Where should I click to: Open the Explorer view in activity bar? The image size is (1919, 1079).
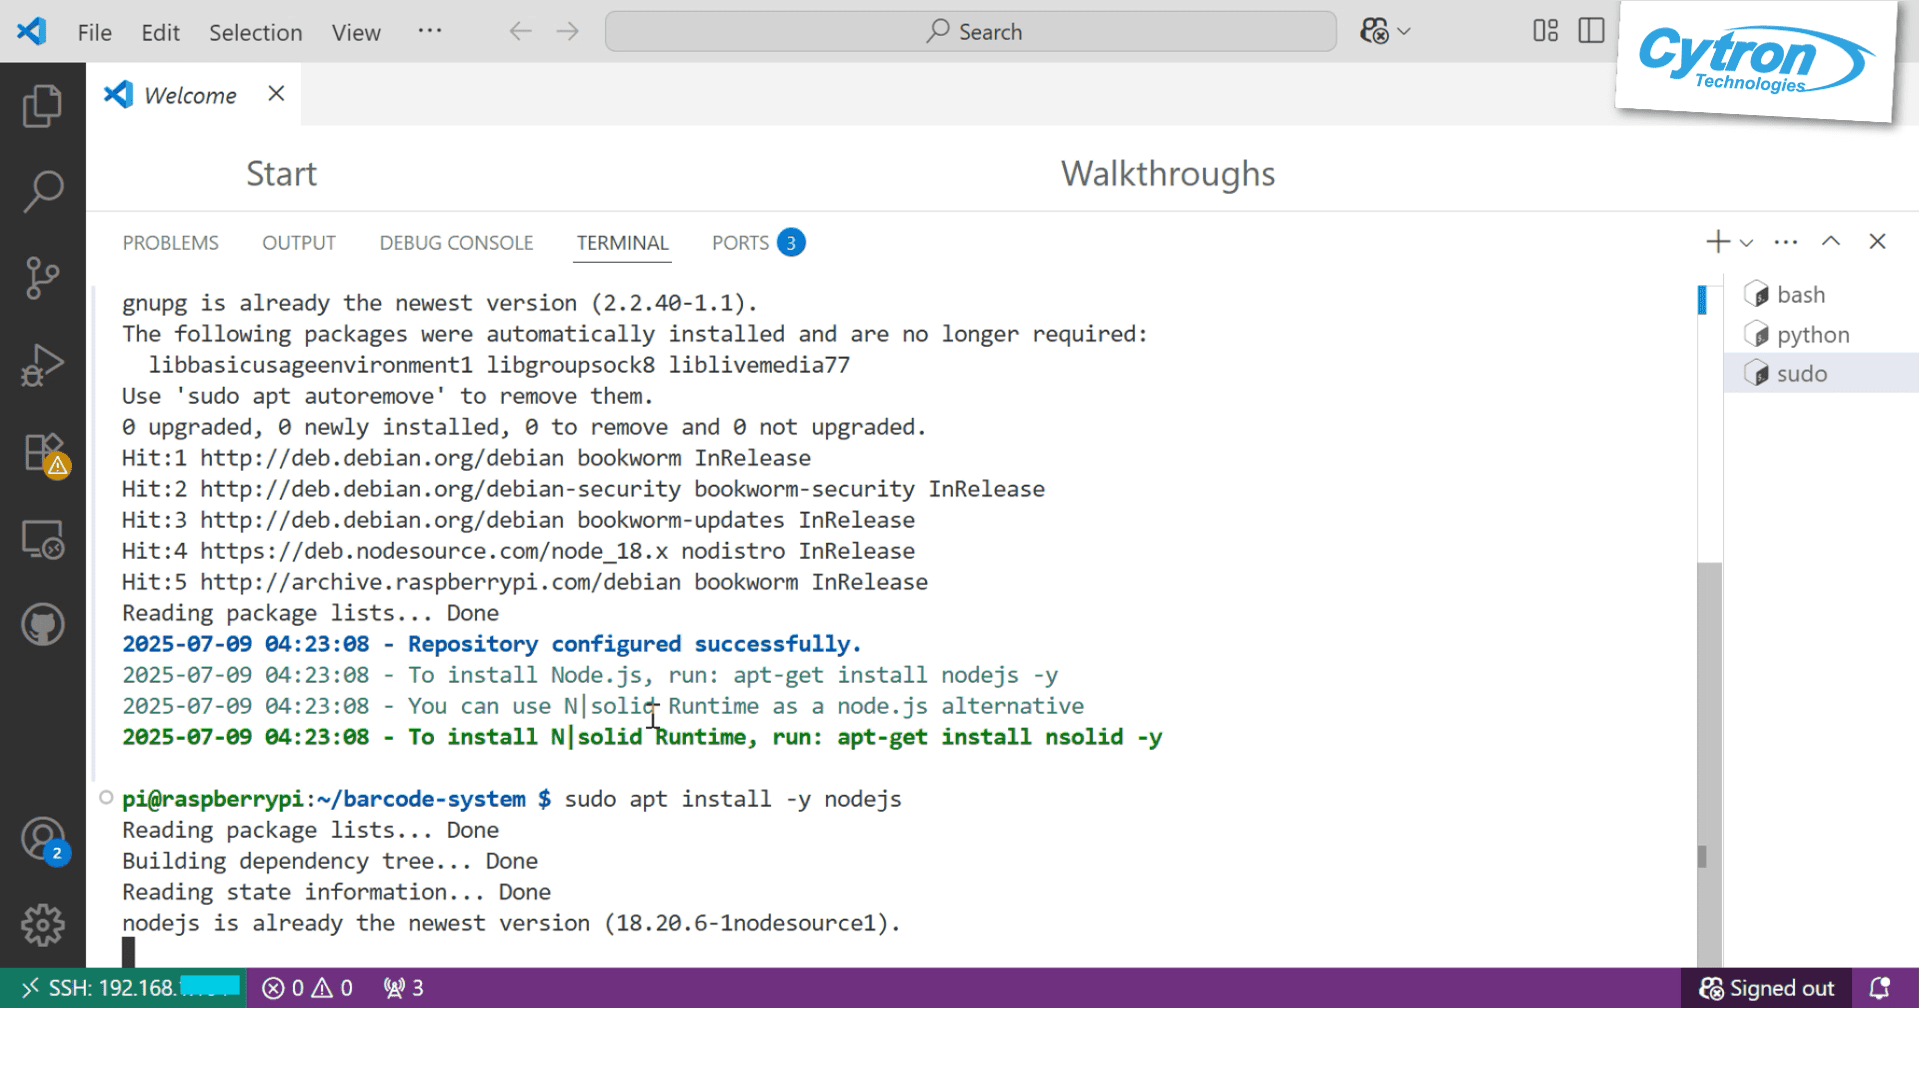tap(42, 106)
